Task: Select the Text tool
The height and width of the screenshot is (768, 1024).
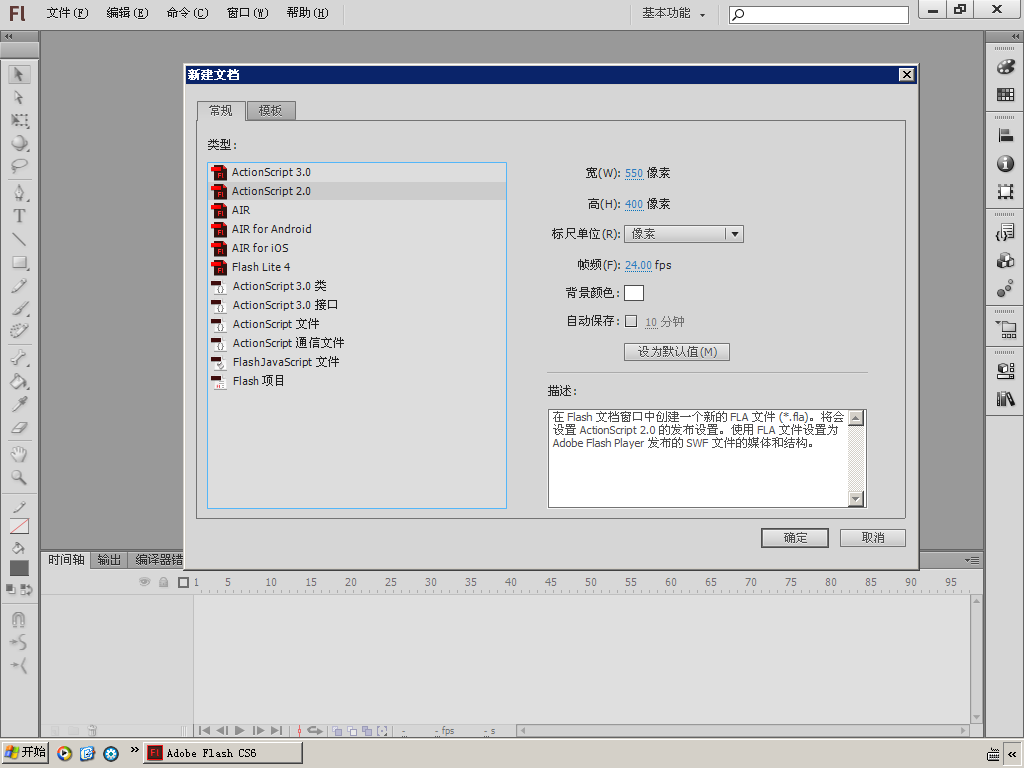Action: (19, 216)
